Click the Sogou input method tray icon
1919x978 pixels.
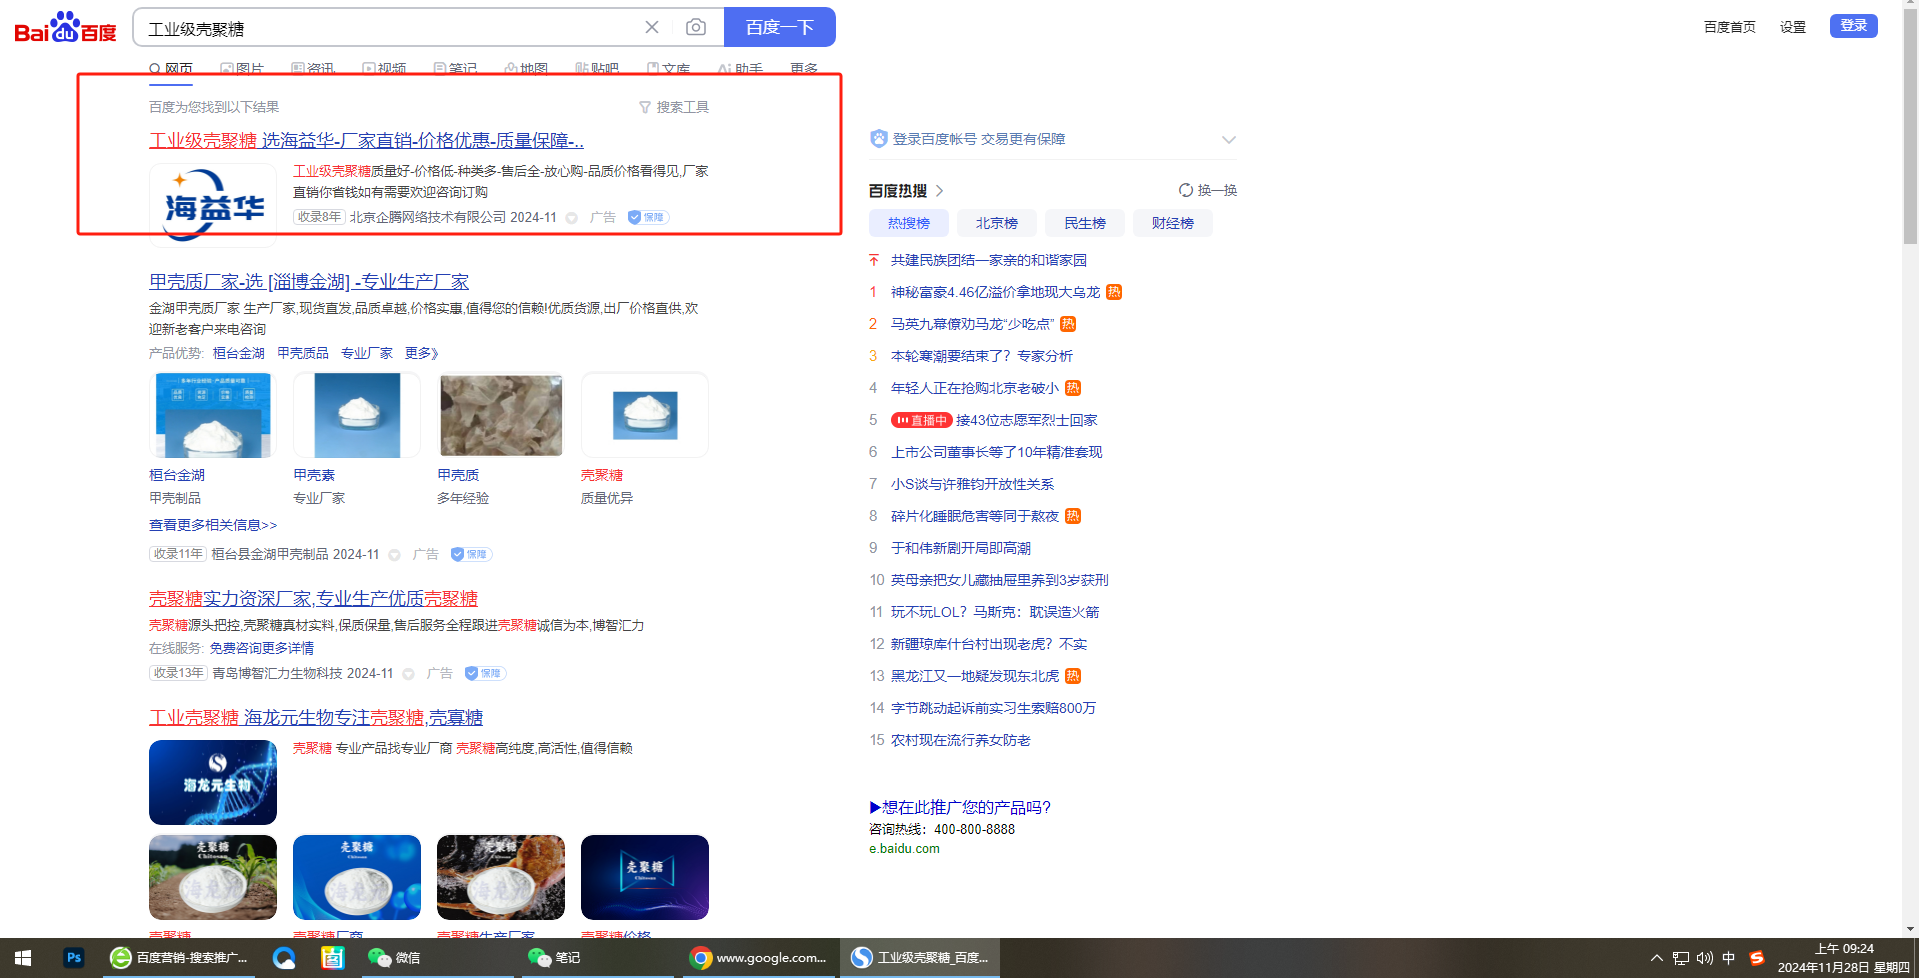(1757, 958)
